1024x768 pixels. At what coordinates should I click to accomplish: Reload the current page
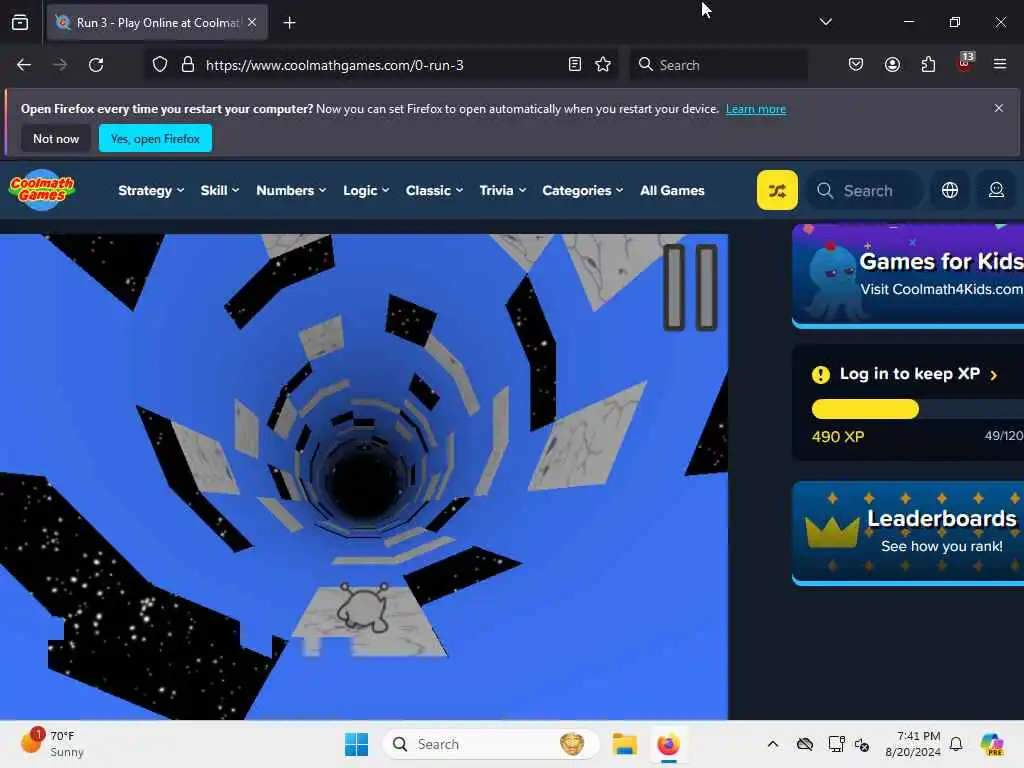pos(96,65)
